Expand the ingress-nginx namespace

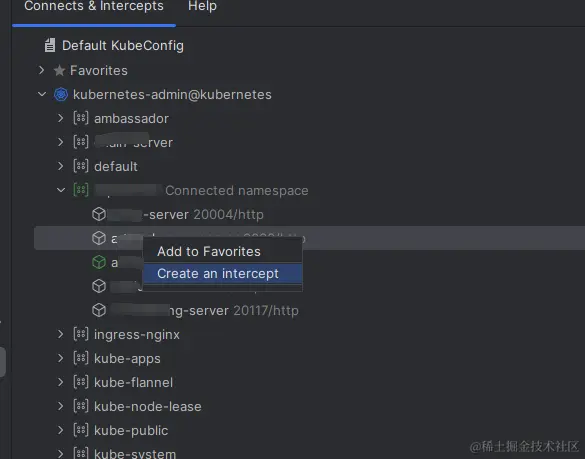tap(60, 334)
